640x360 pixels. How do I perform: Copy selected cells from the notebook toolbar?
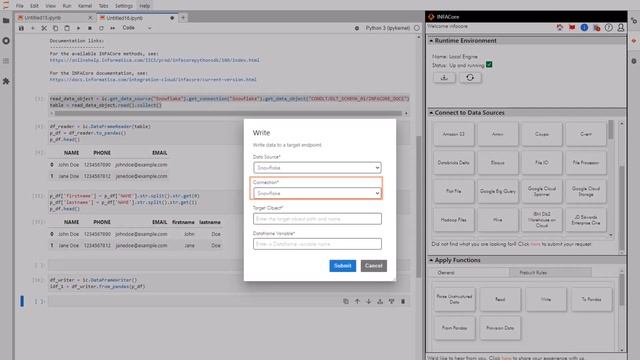[x=56, y=28]
